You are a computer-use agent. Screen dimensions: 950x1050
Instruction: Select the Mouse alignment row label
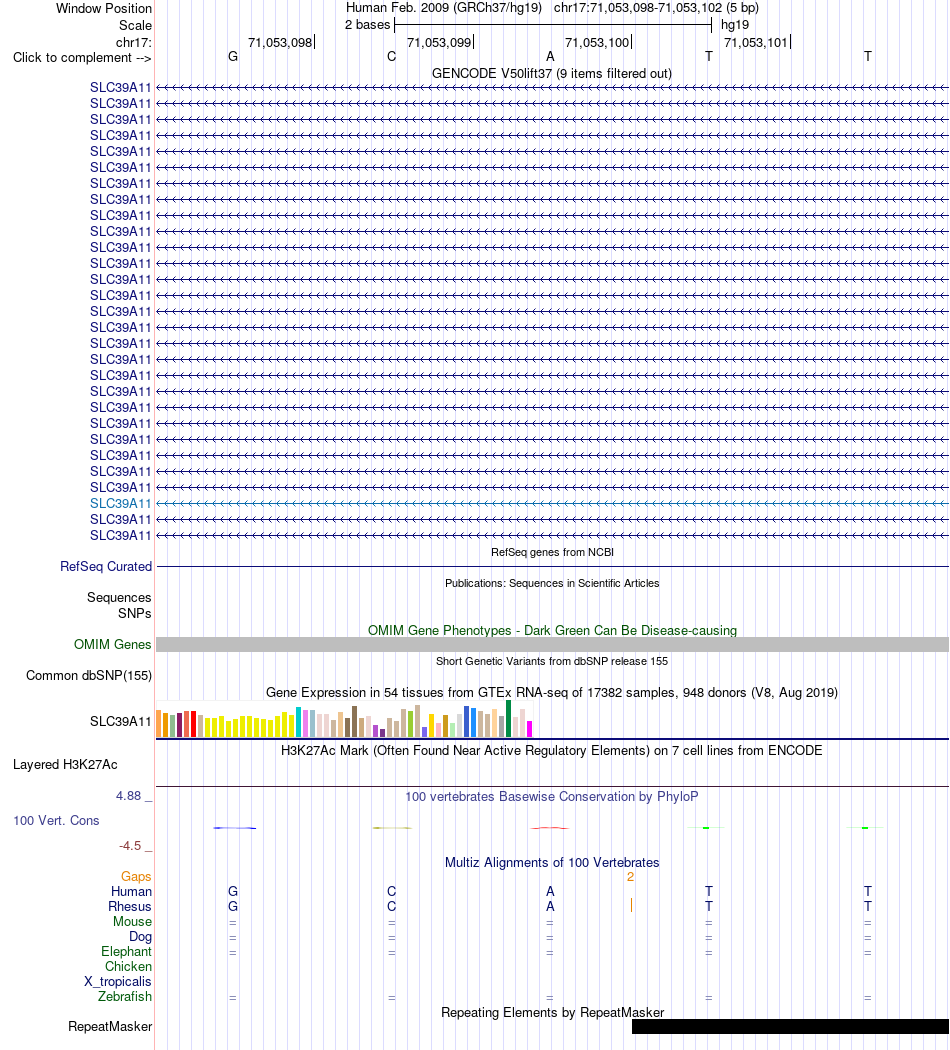tap(132, 921)
